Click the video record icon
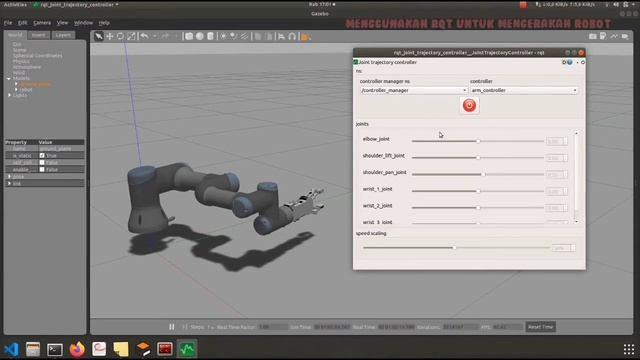640x360 pixels. (x=625, y=36)
